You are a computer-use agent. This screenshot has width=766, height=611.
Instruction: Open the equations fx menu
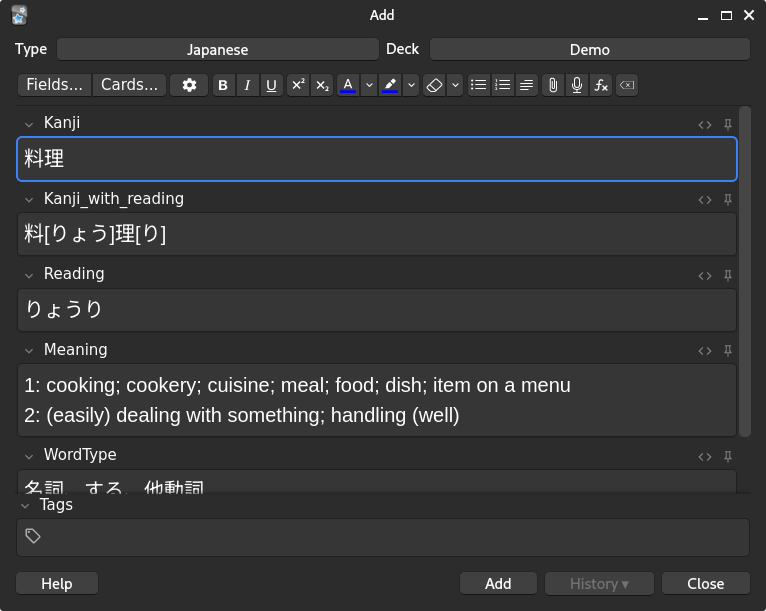601,86
